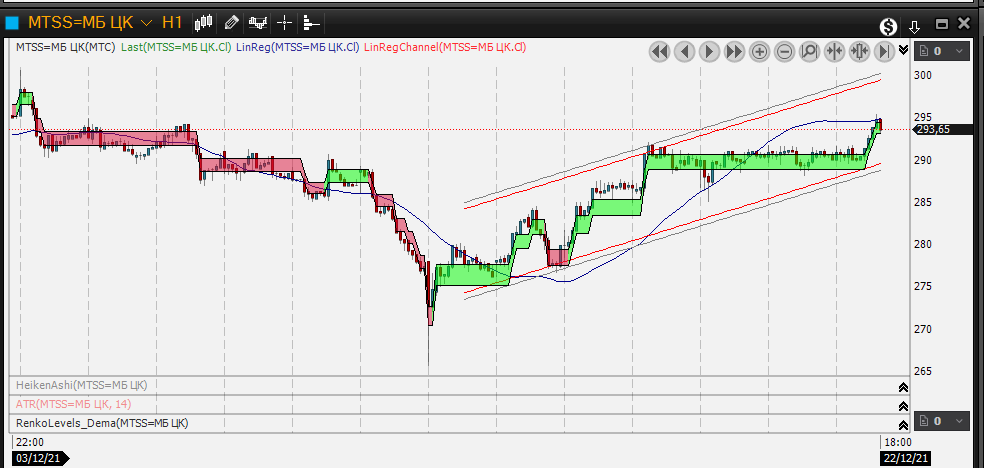Click the indicators icon beside the pencil
This screenshot has height=468, width=984.
(x=258, y=21)
